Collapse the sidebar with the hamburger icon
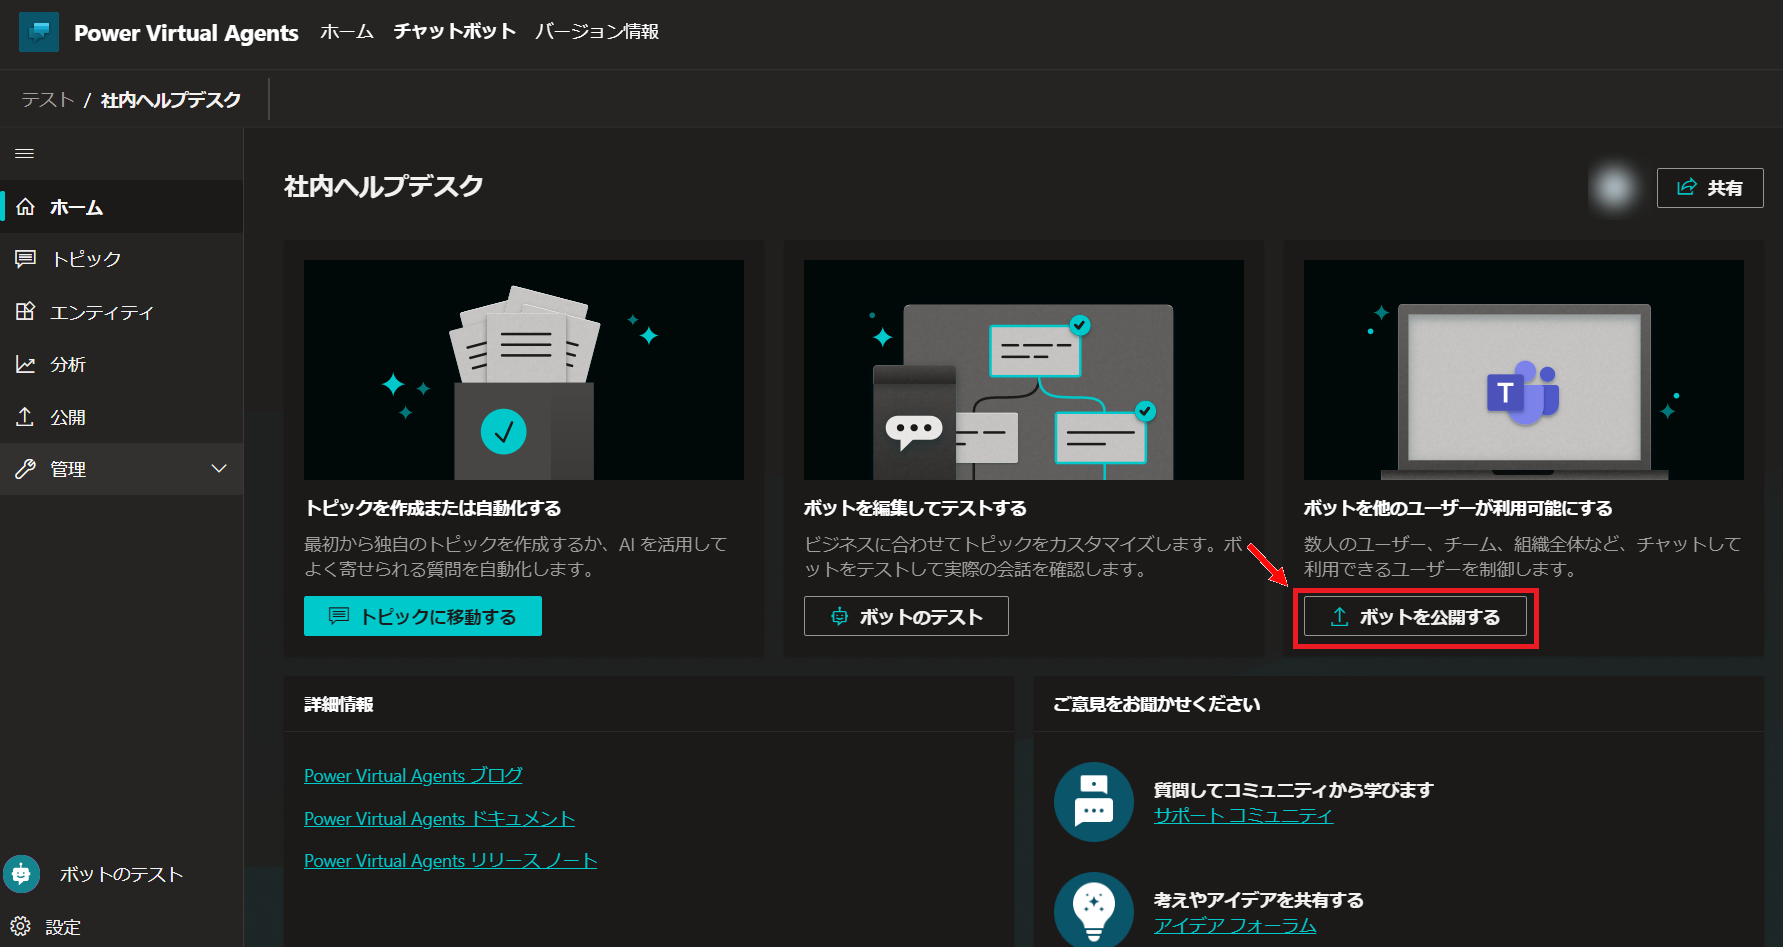The image size is (1783, 947). [25, 153]
